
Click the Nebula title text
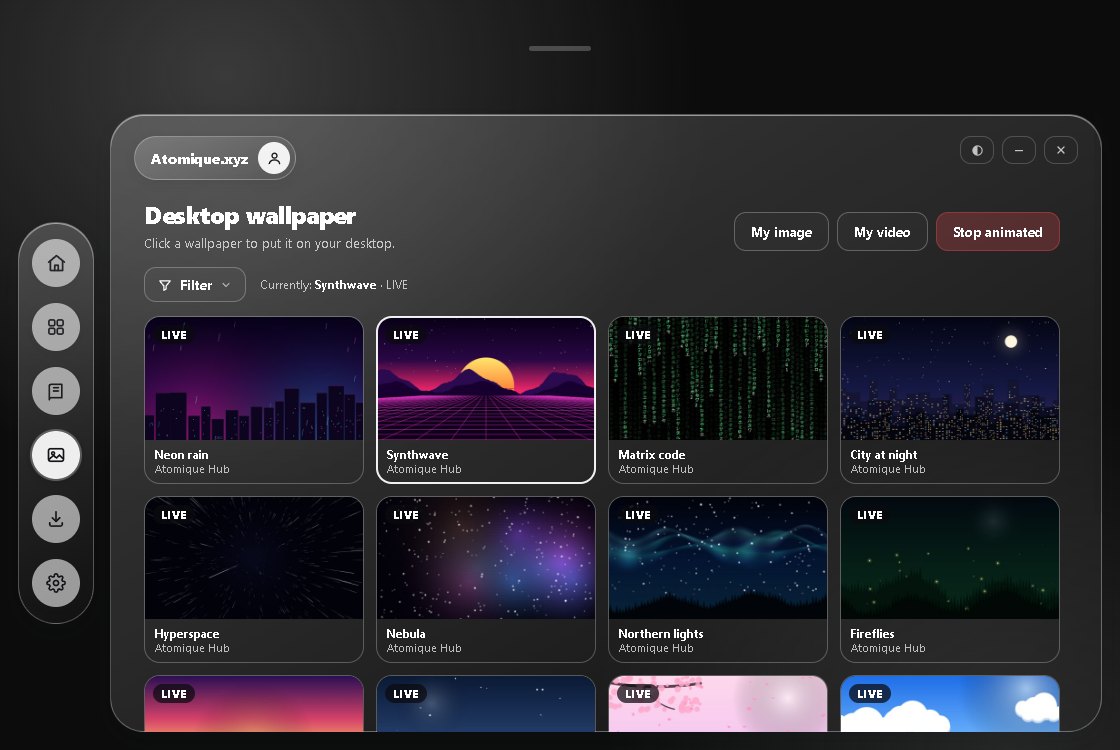point(406,634)
